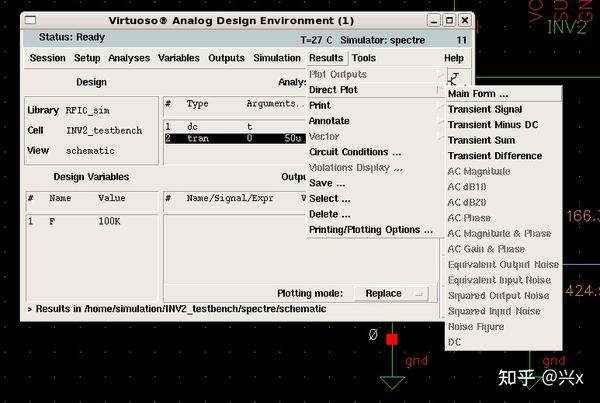This screenshot has height=403, width=600.
Task: Select Delete ... in Results menu
Action: pyautogui.click(x=375, y=214)
